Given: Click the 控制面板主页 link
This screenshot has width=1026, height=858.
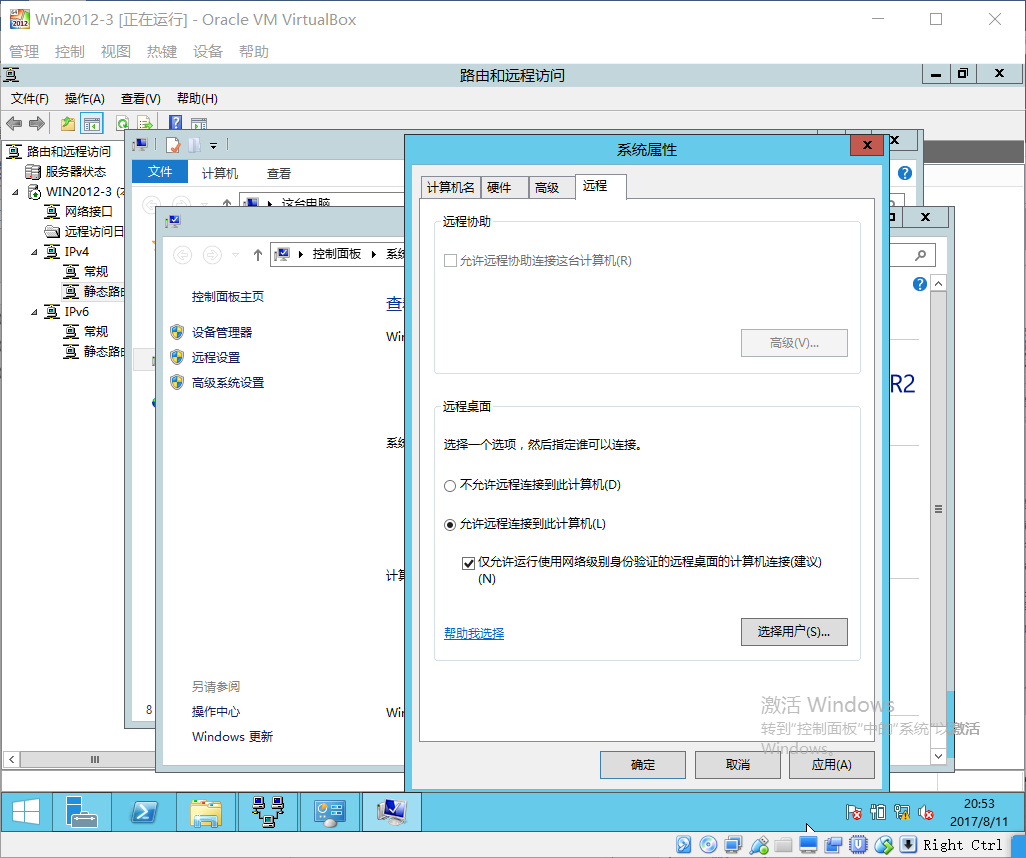Looking at the screenshot, I should click(228, 296).
